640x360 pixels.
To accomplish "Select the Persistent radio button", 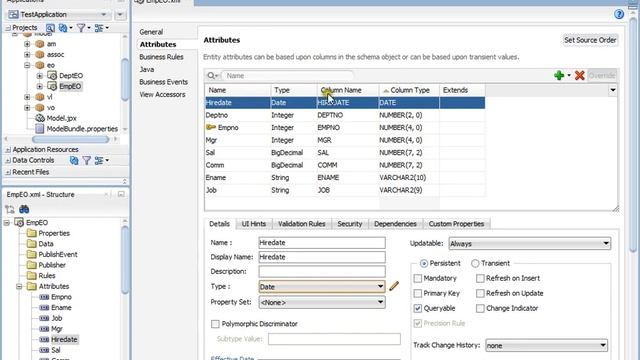I will tap(424, 264).
